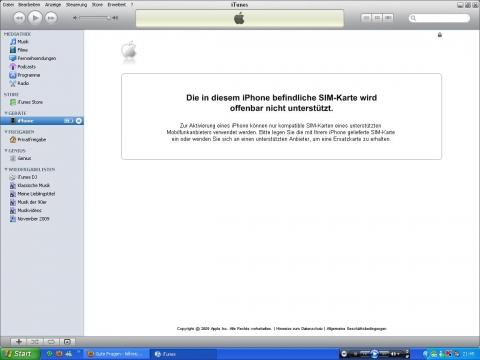Open the Windows Start menu
The height and width of the screenshot is (360, 480).
20,354
